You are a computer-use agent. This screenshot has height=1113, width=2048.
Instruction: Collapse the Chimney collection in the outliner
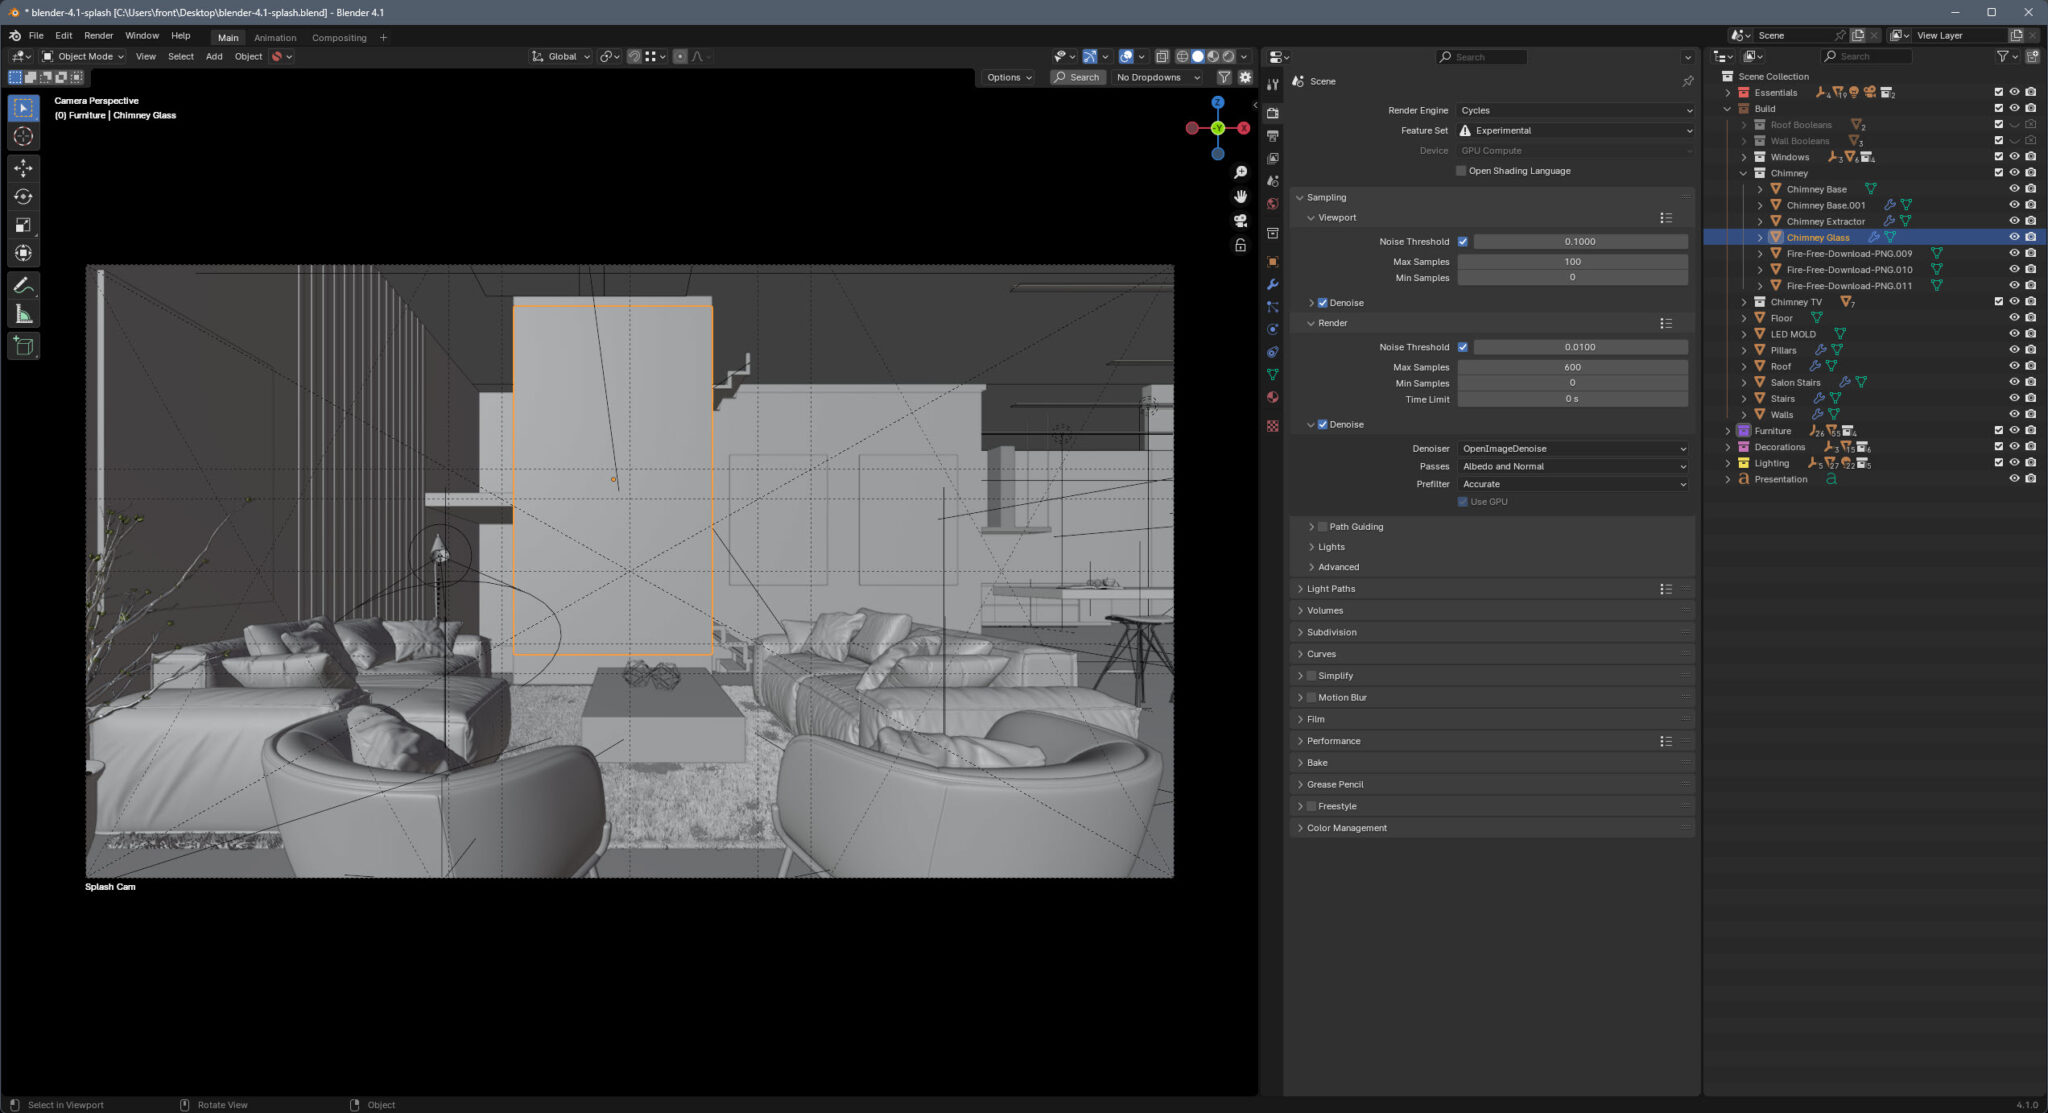tap(1745, 172)
